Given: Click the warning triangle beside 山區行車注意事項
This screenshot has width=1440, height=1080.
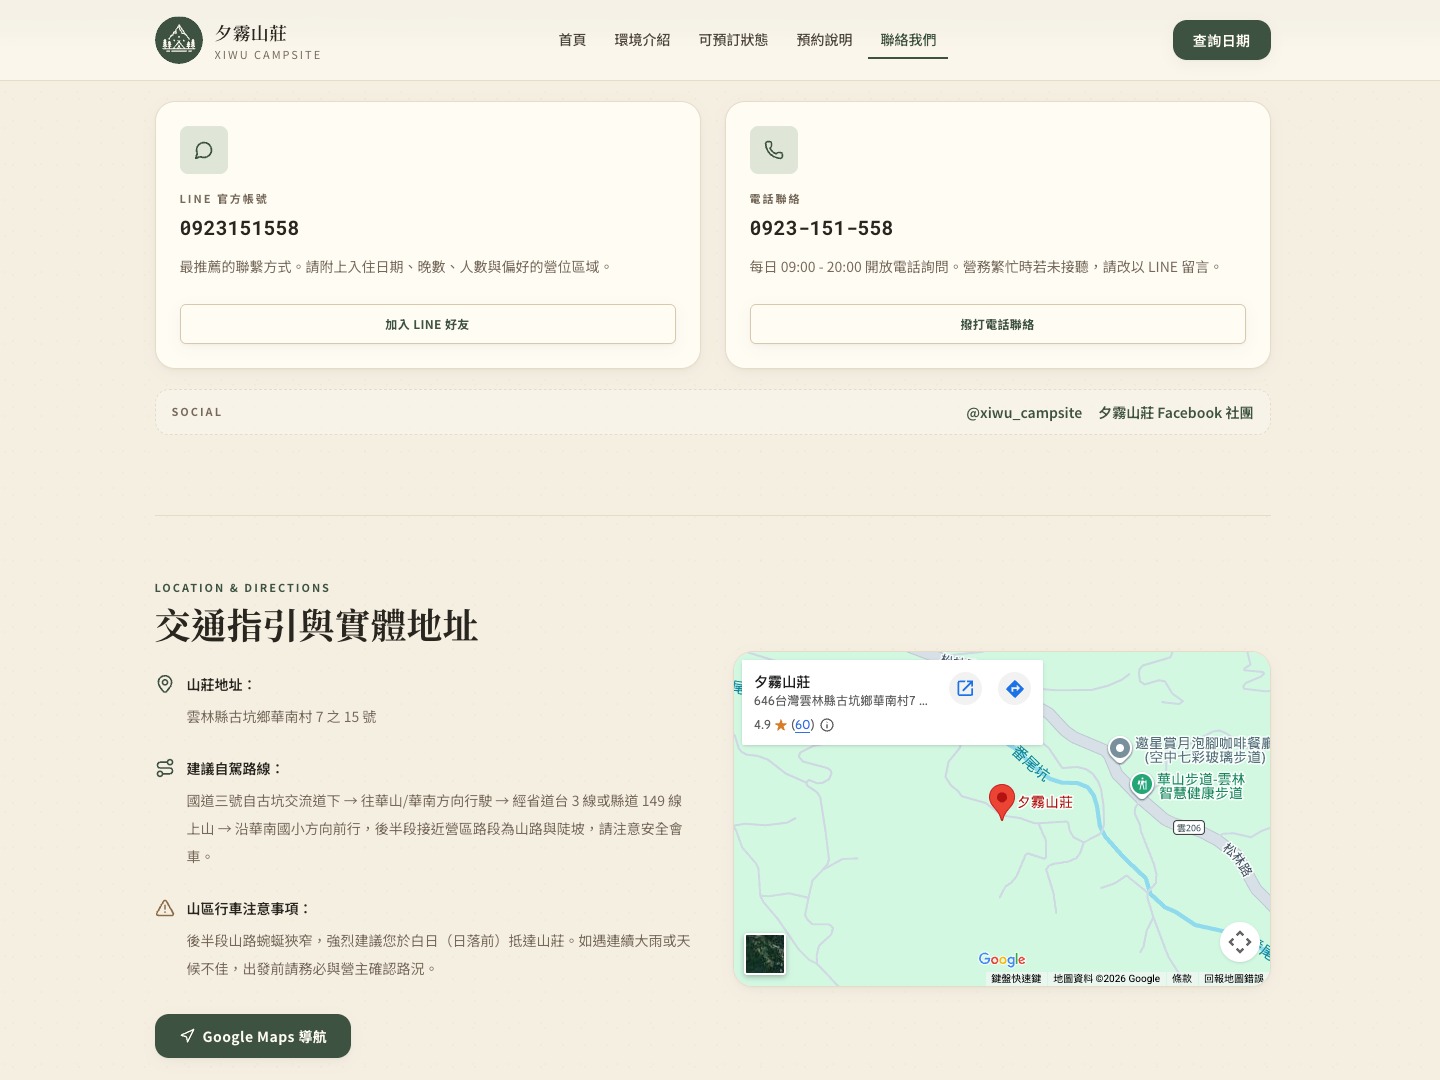Looking at the screenshot, I should (165, 908).
